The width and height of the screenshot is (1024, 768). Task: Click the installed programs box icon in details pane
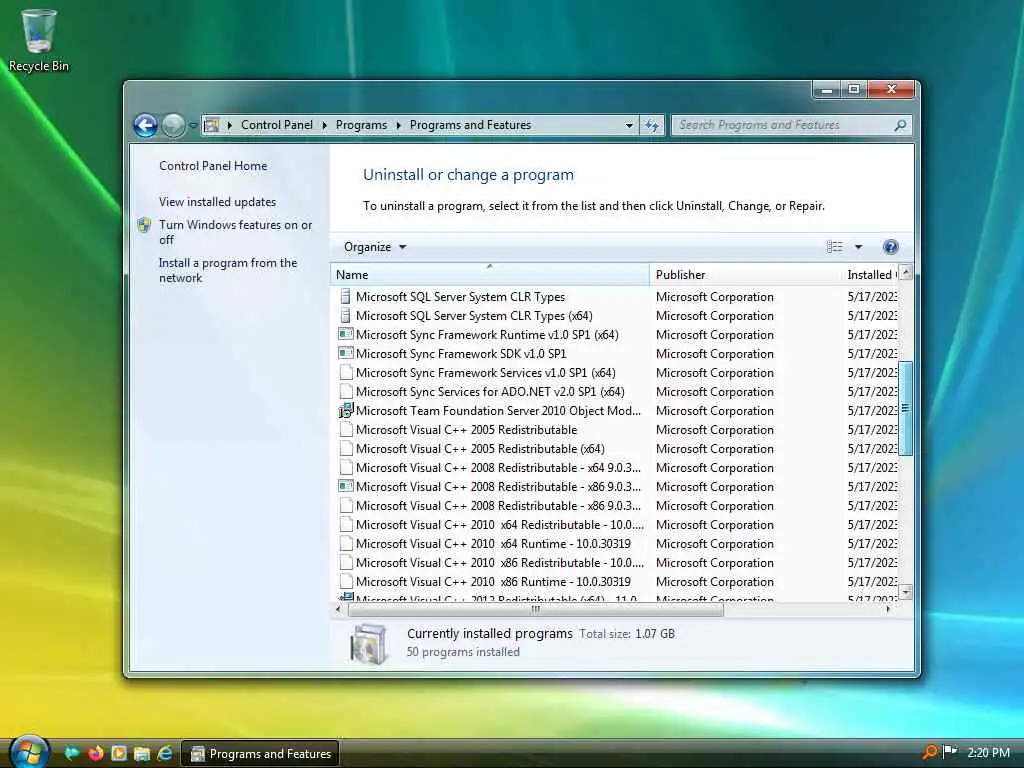click(369, 644)
